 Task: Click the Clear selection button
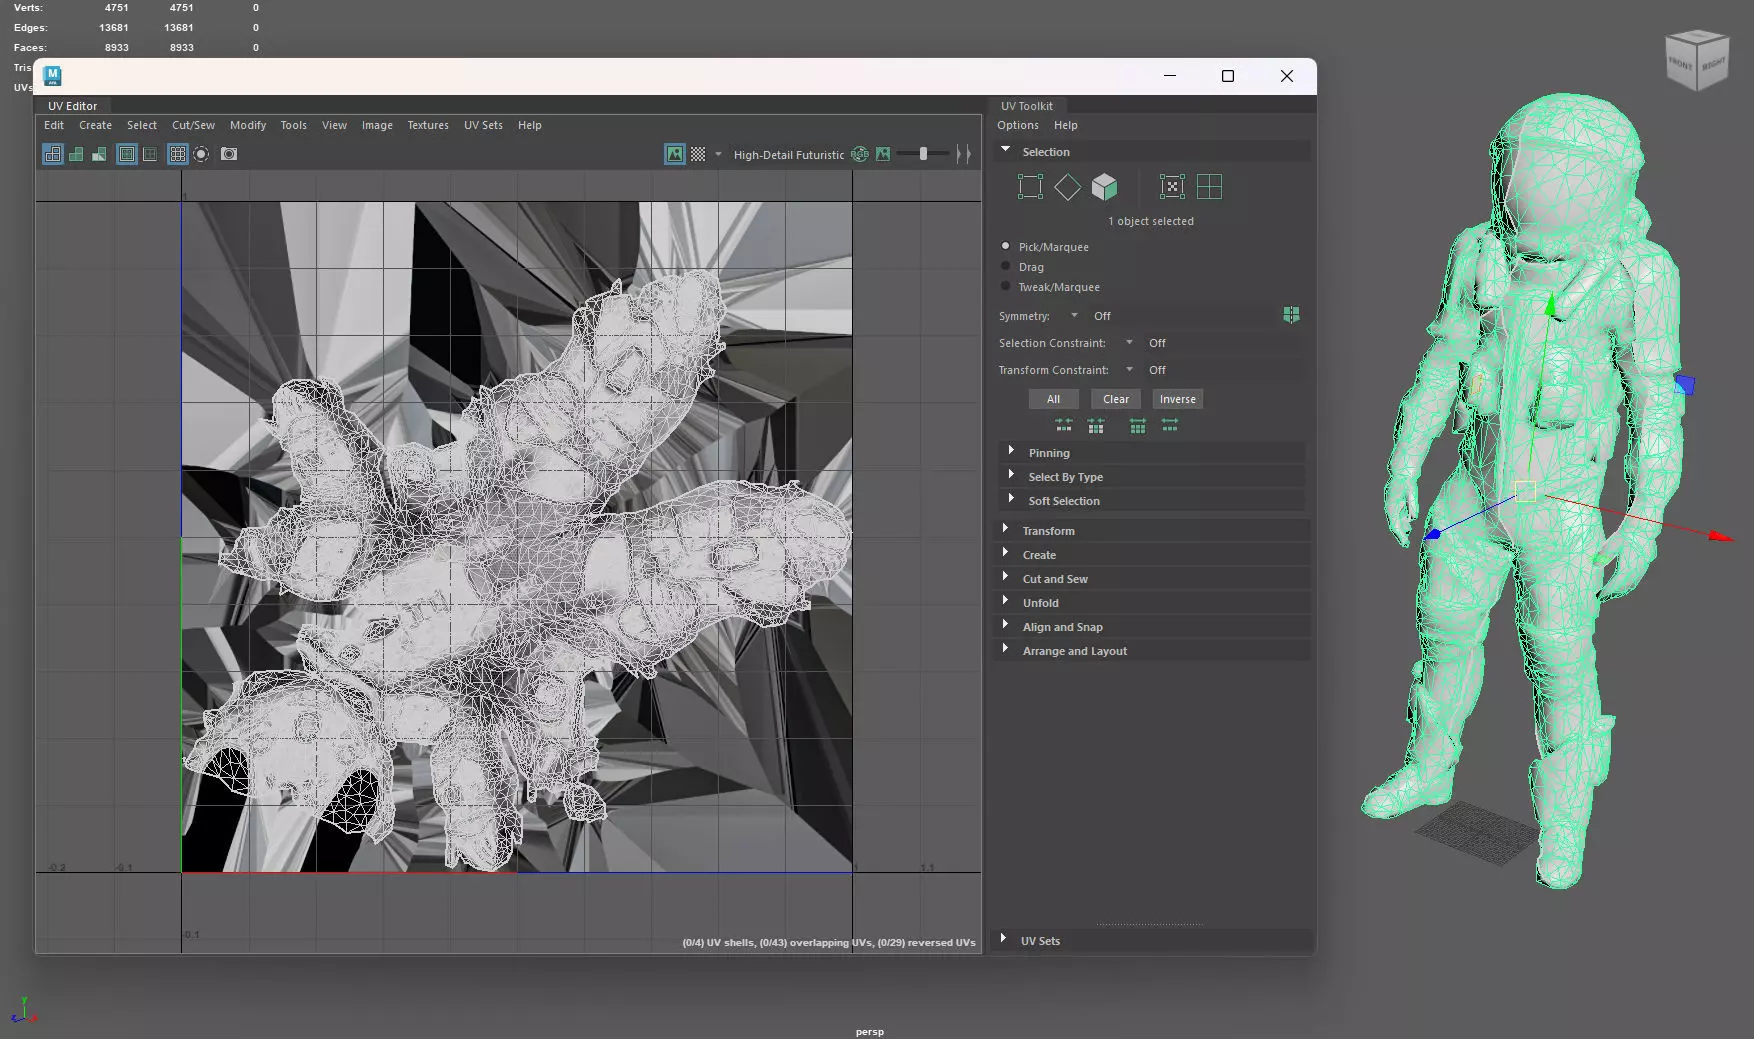coord(1116,399)
